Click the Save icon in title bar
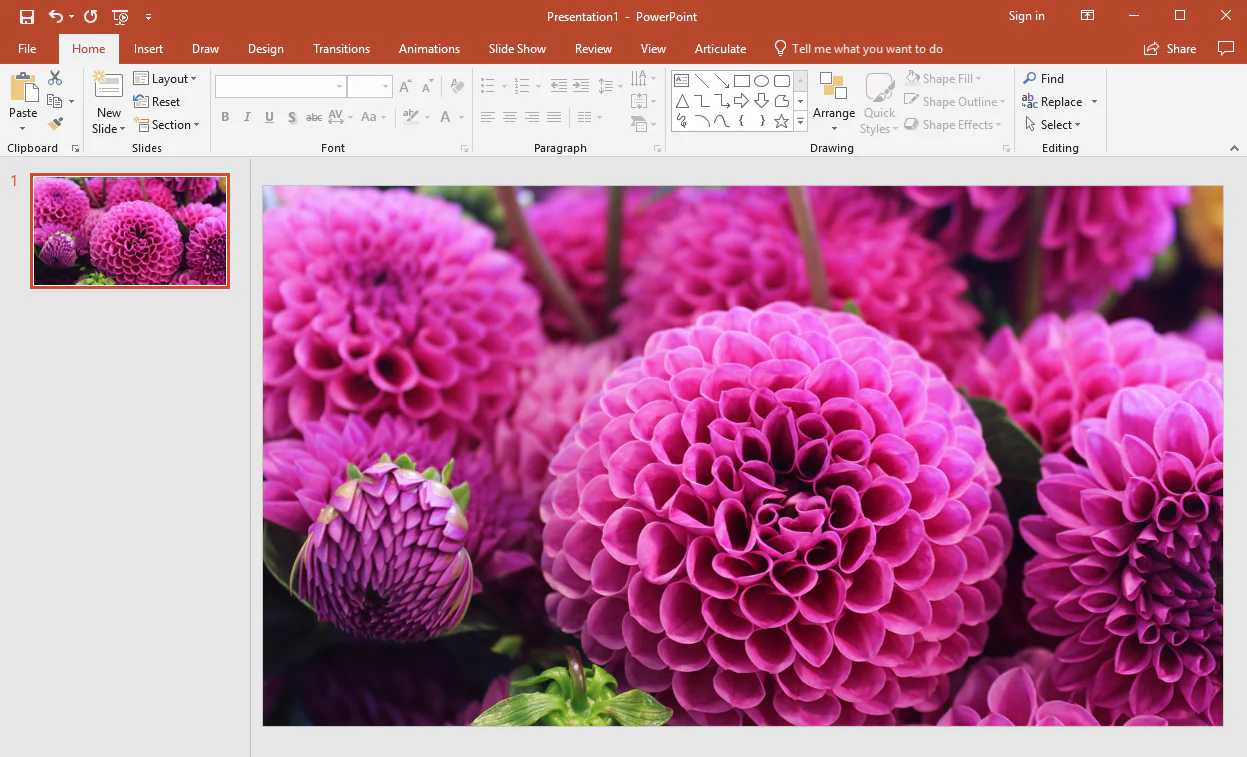The height and width of the screenshot is (757, 1247). 27,16
